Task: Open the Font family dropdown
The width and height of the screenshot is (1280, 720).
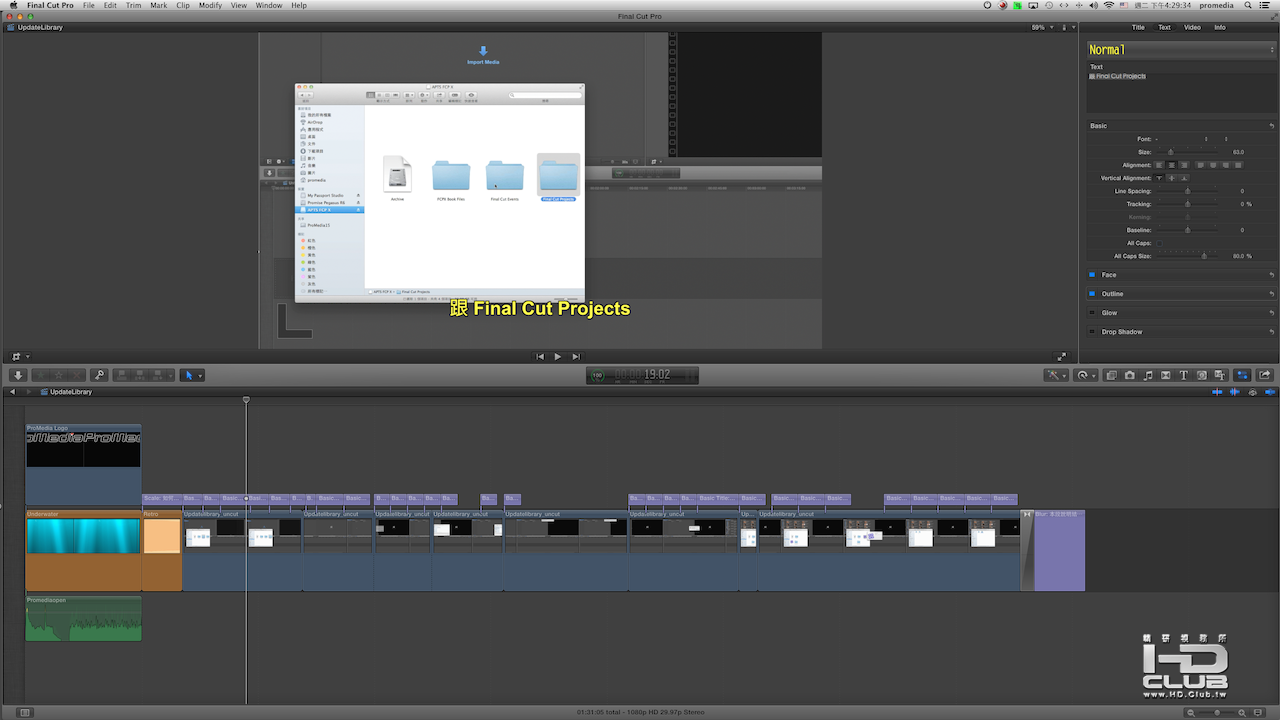Action: click(x=1182, y=139)
